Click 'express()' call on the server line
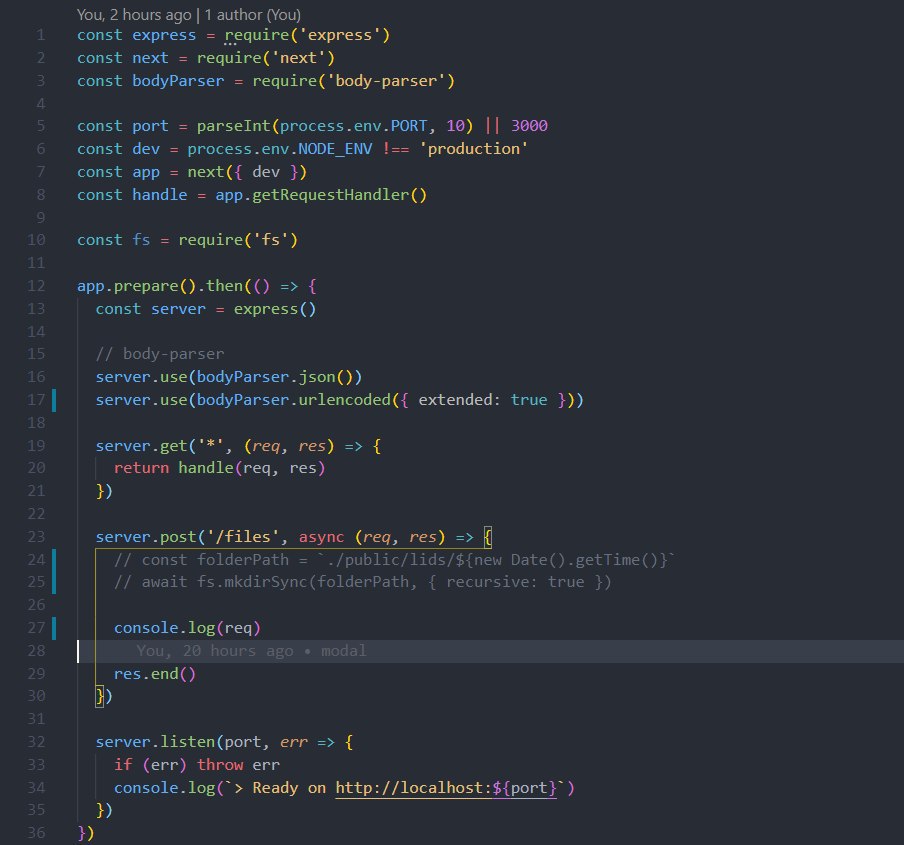This screenshot has height=845, width=904. click(x=274, y=309)
